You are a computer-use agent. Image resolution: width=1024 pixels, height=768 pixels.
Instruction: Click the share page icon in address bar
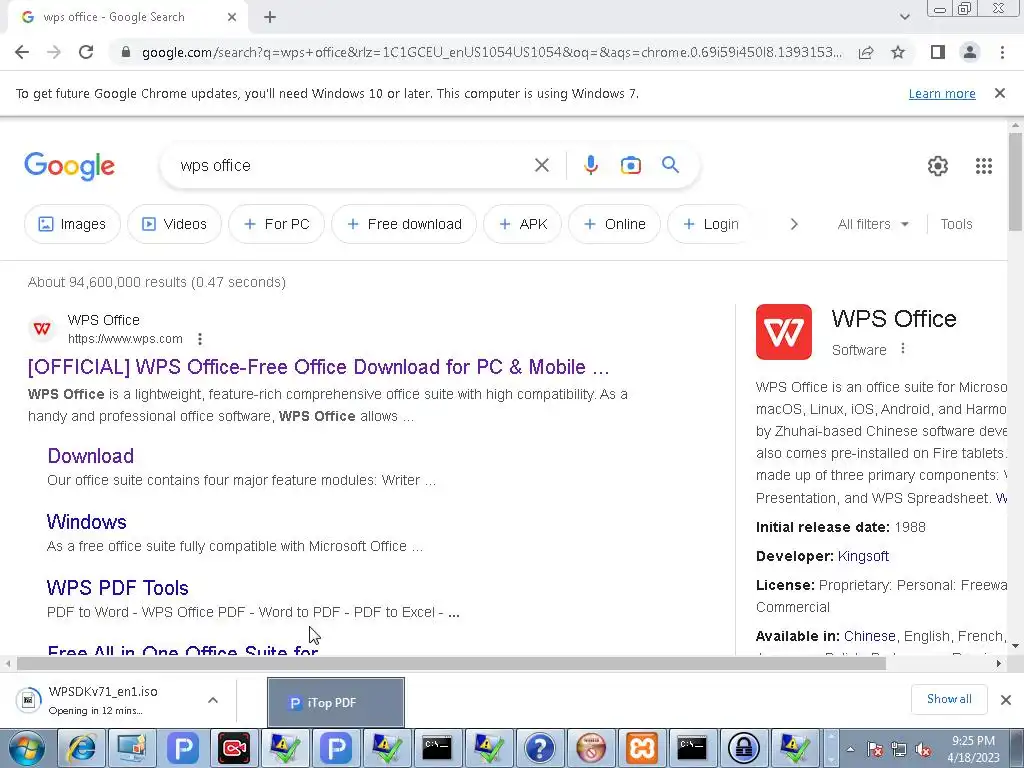click(866, 52)
